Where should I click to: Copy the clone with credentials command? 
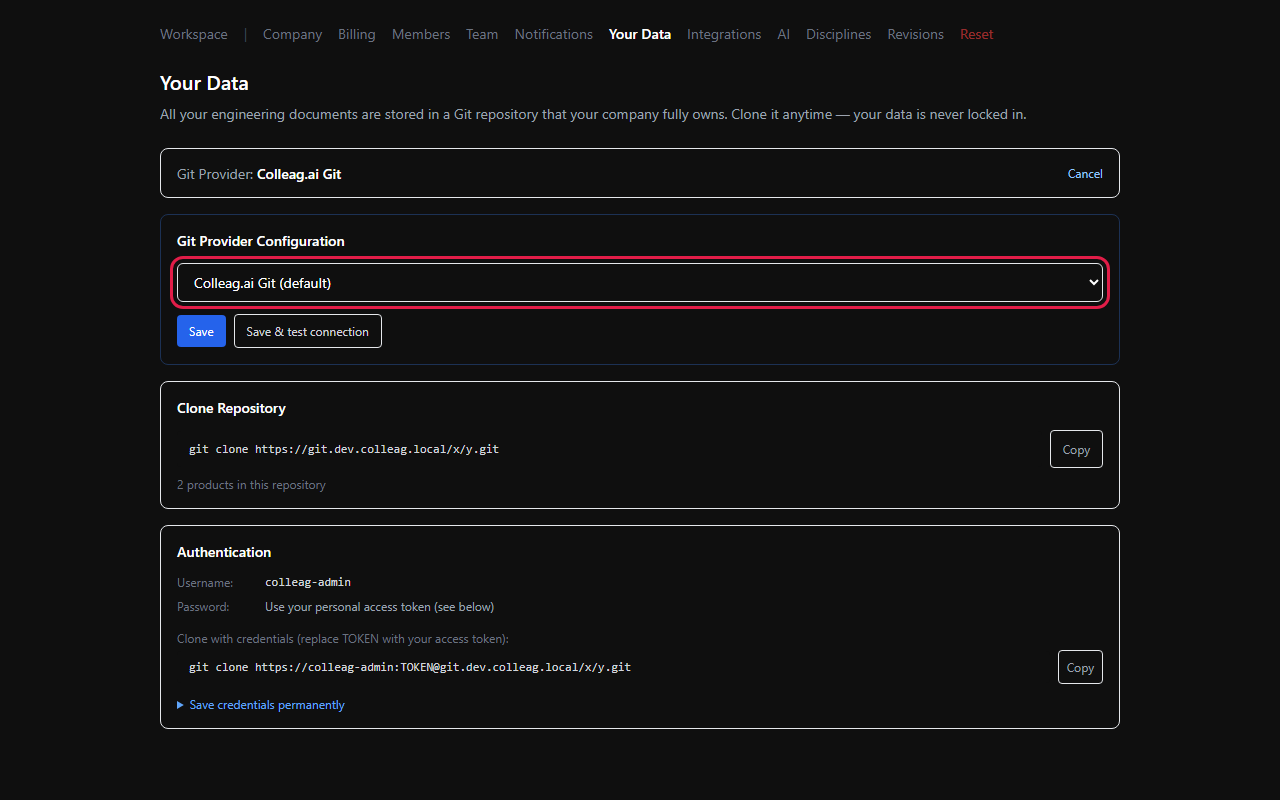point(1080,667)
